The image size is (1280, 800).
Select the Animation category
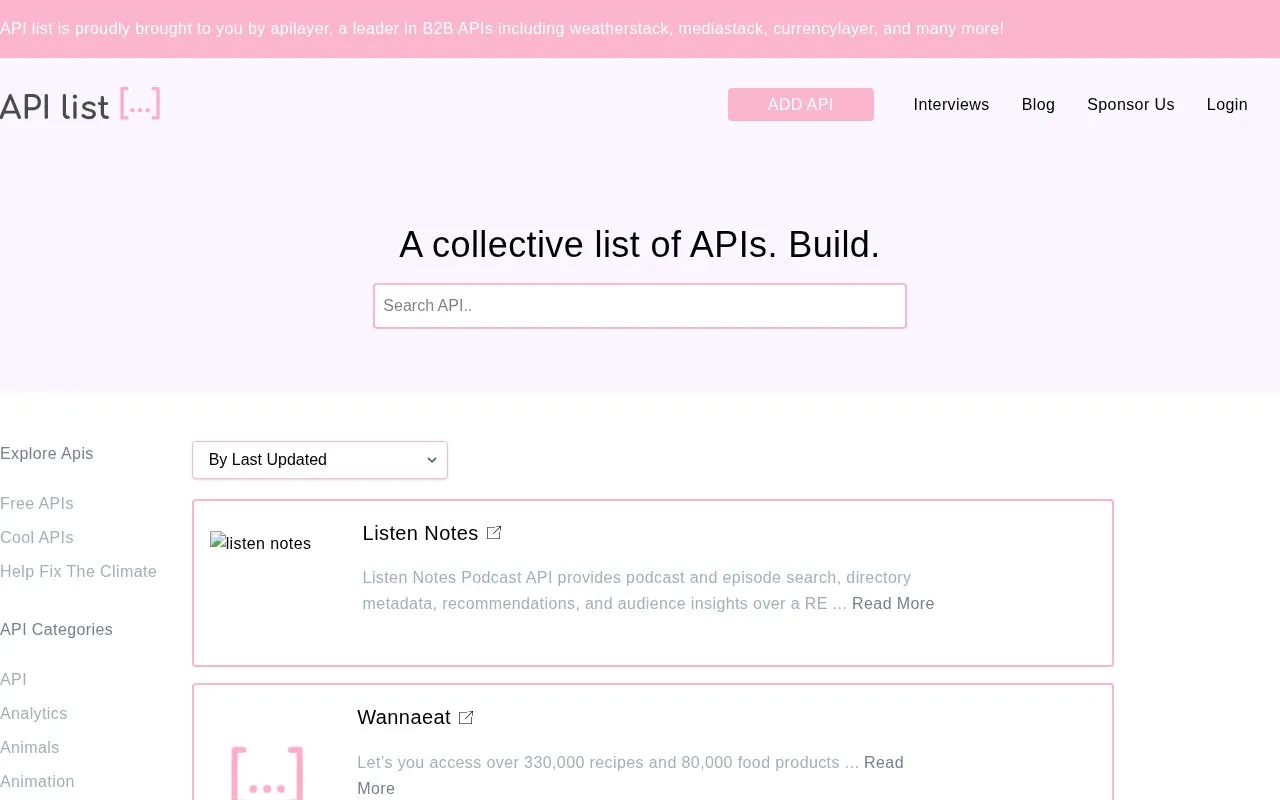tap(37, 781)
